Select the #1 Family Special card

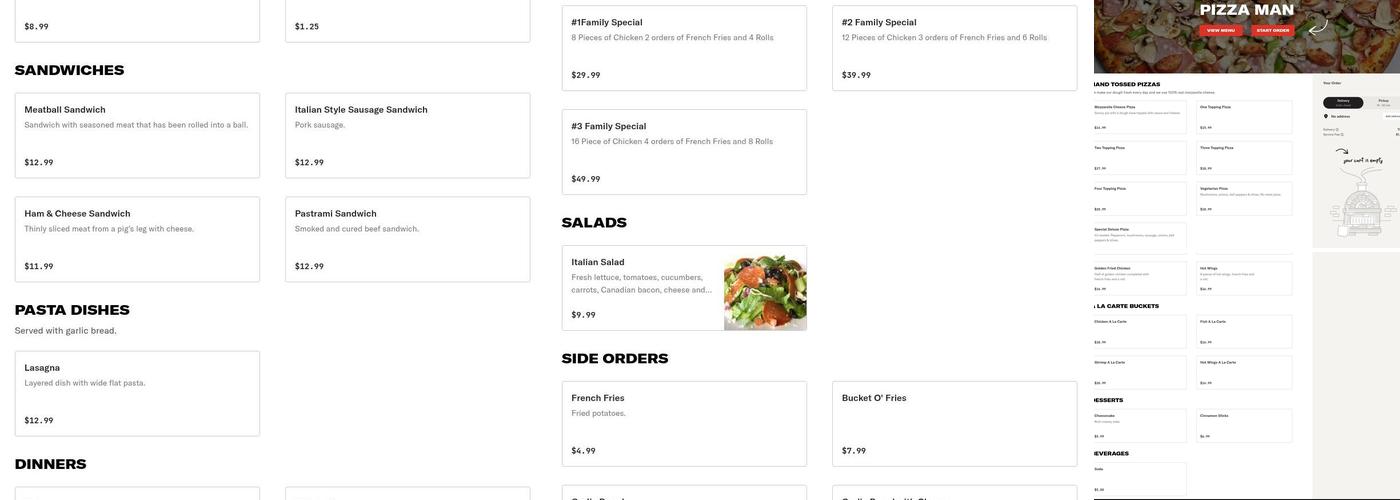pyautogui.click(x=684, y=48)
